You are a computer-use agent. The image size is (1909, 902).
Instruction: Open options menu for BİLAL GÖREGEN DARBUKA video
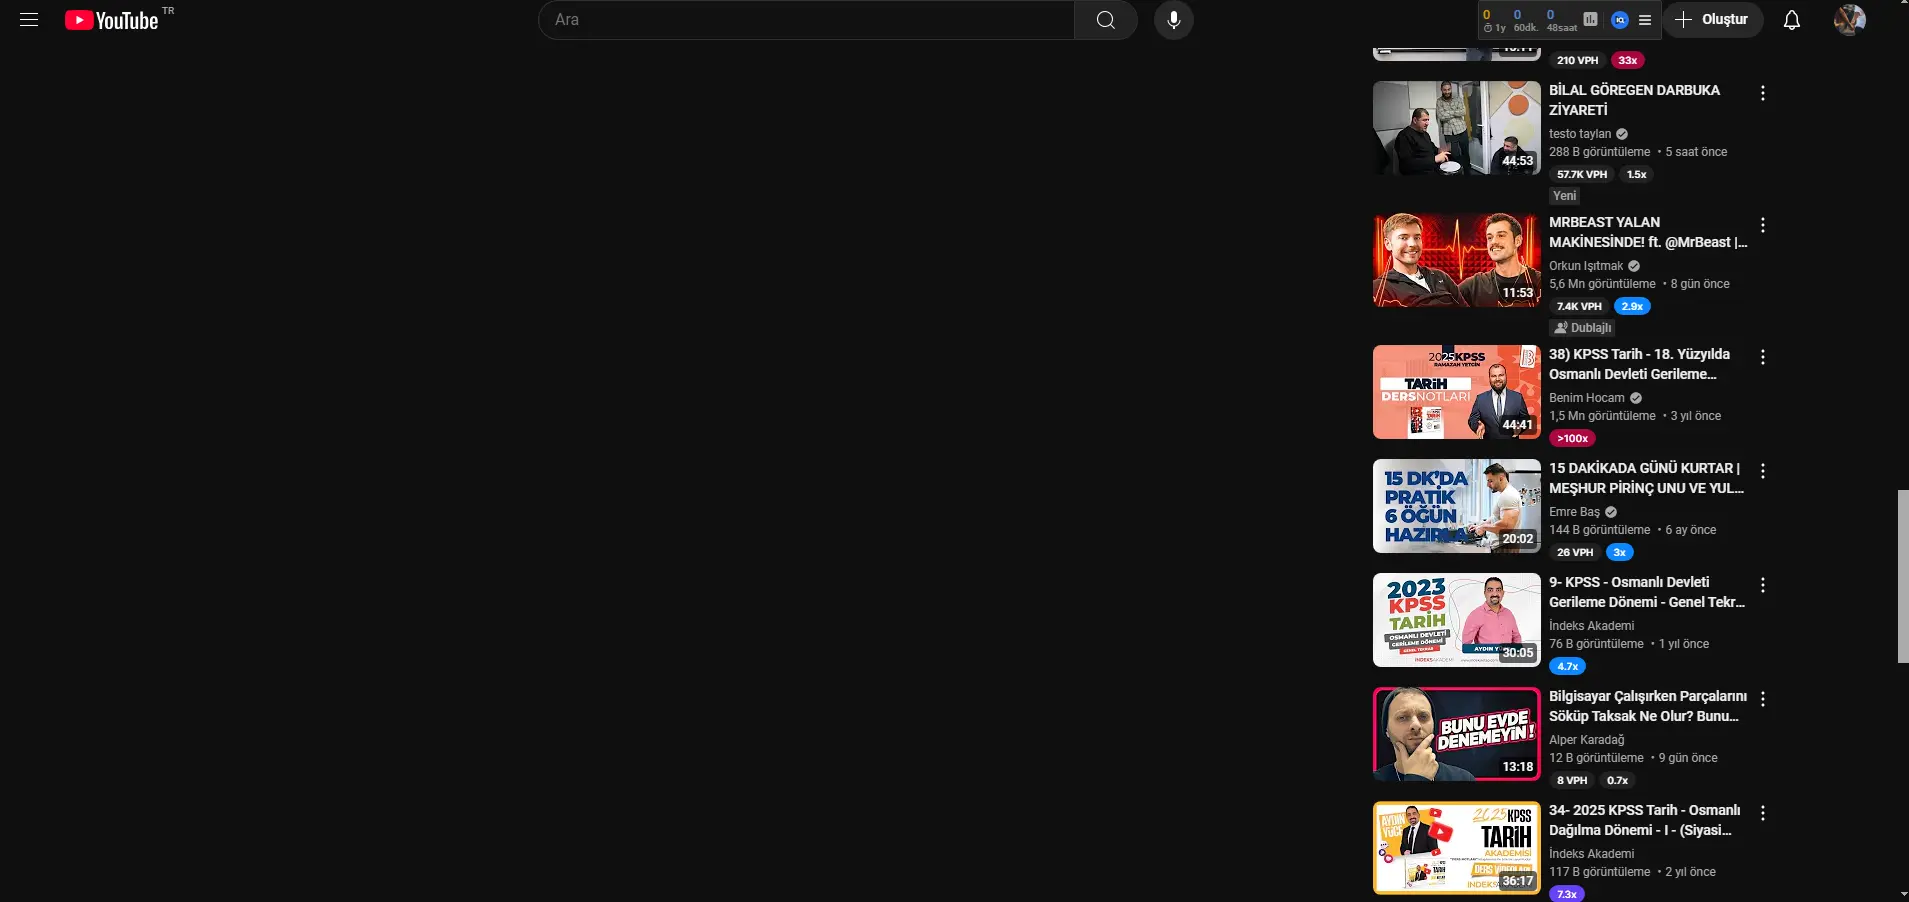[x=1763, y=93]
